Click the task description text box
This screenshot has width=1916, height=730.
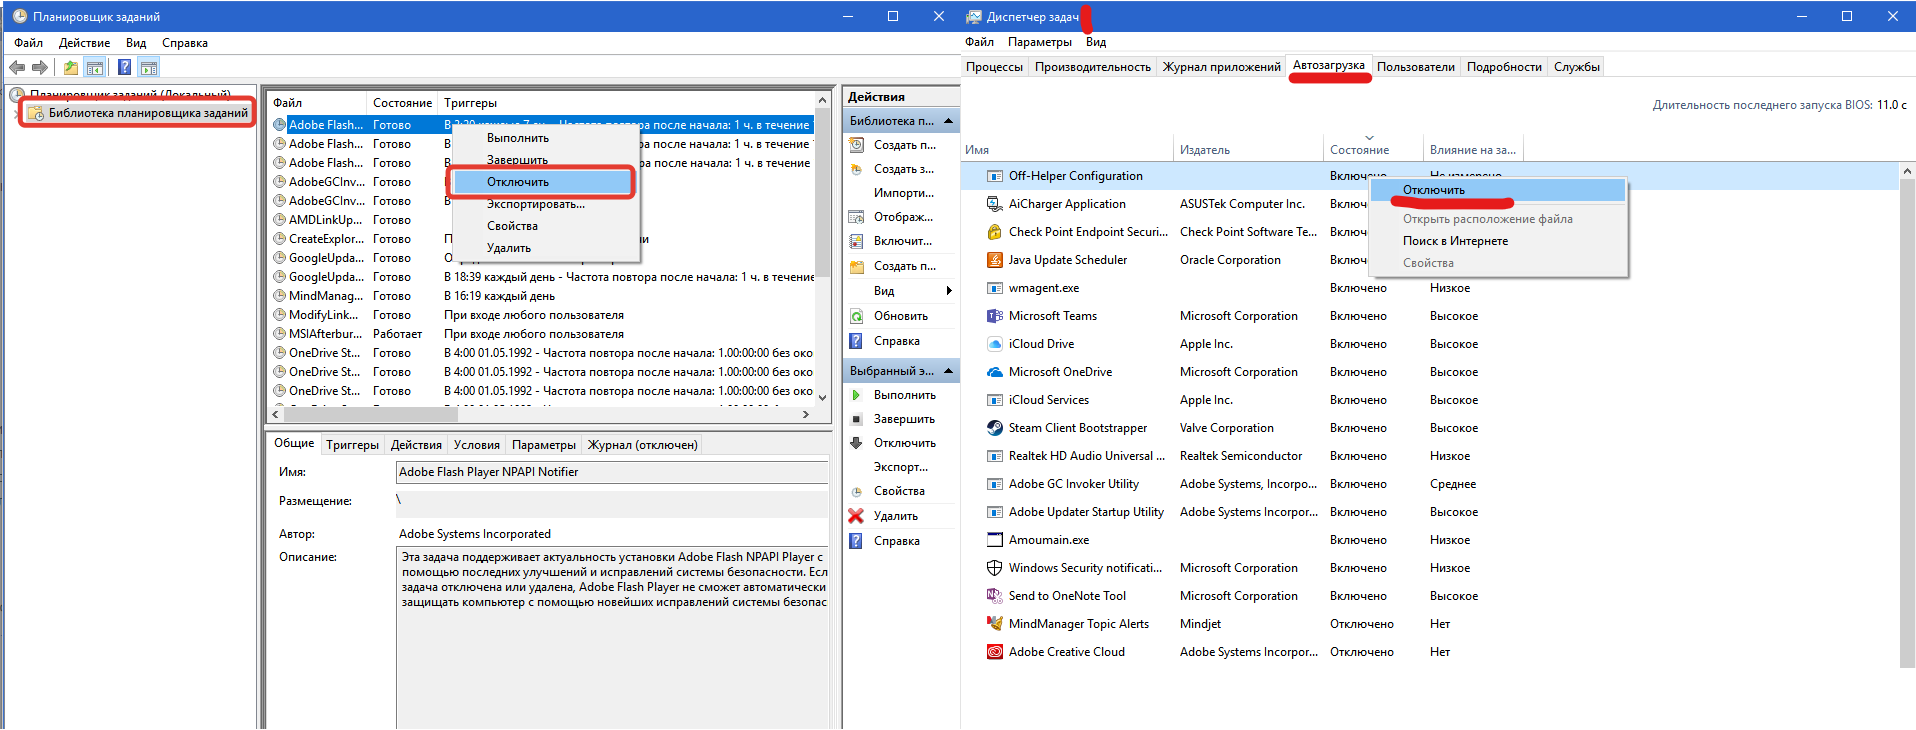click(612, 637)
